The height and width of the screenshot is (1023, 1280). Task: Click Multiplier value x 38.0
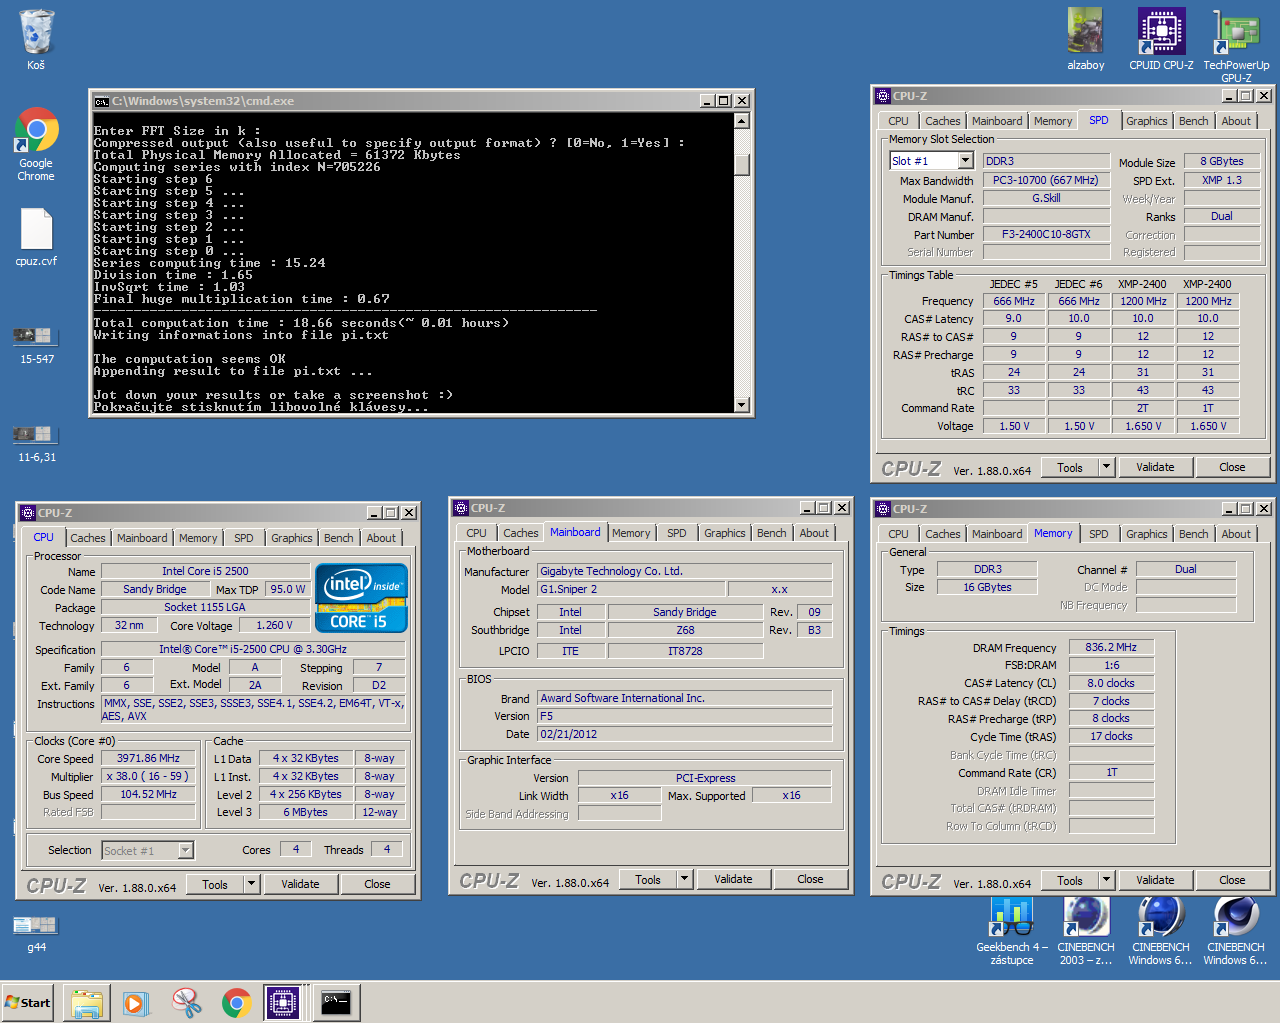(149, 776)
